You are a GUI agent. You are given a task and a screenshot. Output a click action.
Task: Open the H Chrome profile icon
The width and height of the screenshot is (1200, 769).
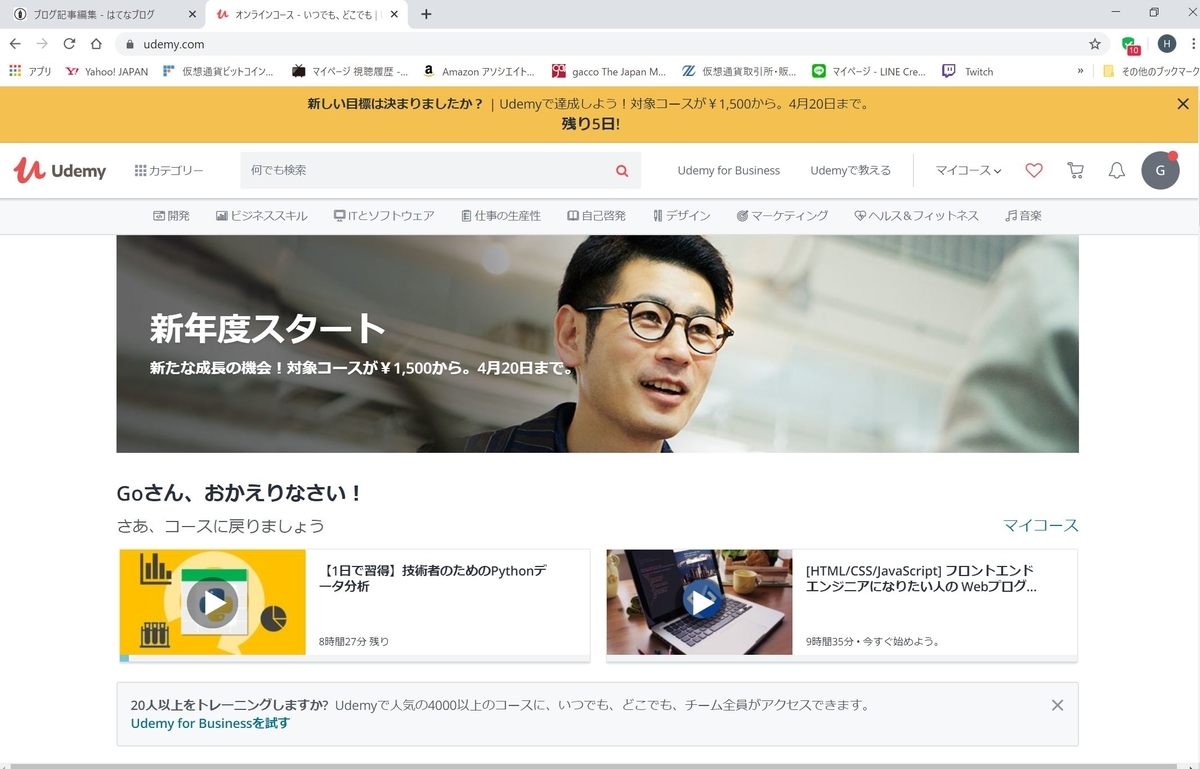coord(1166,44)
